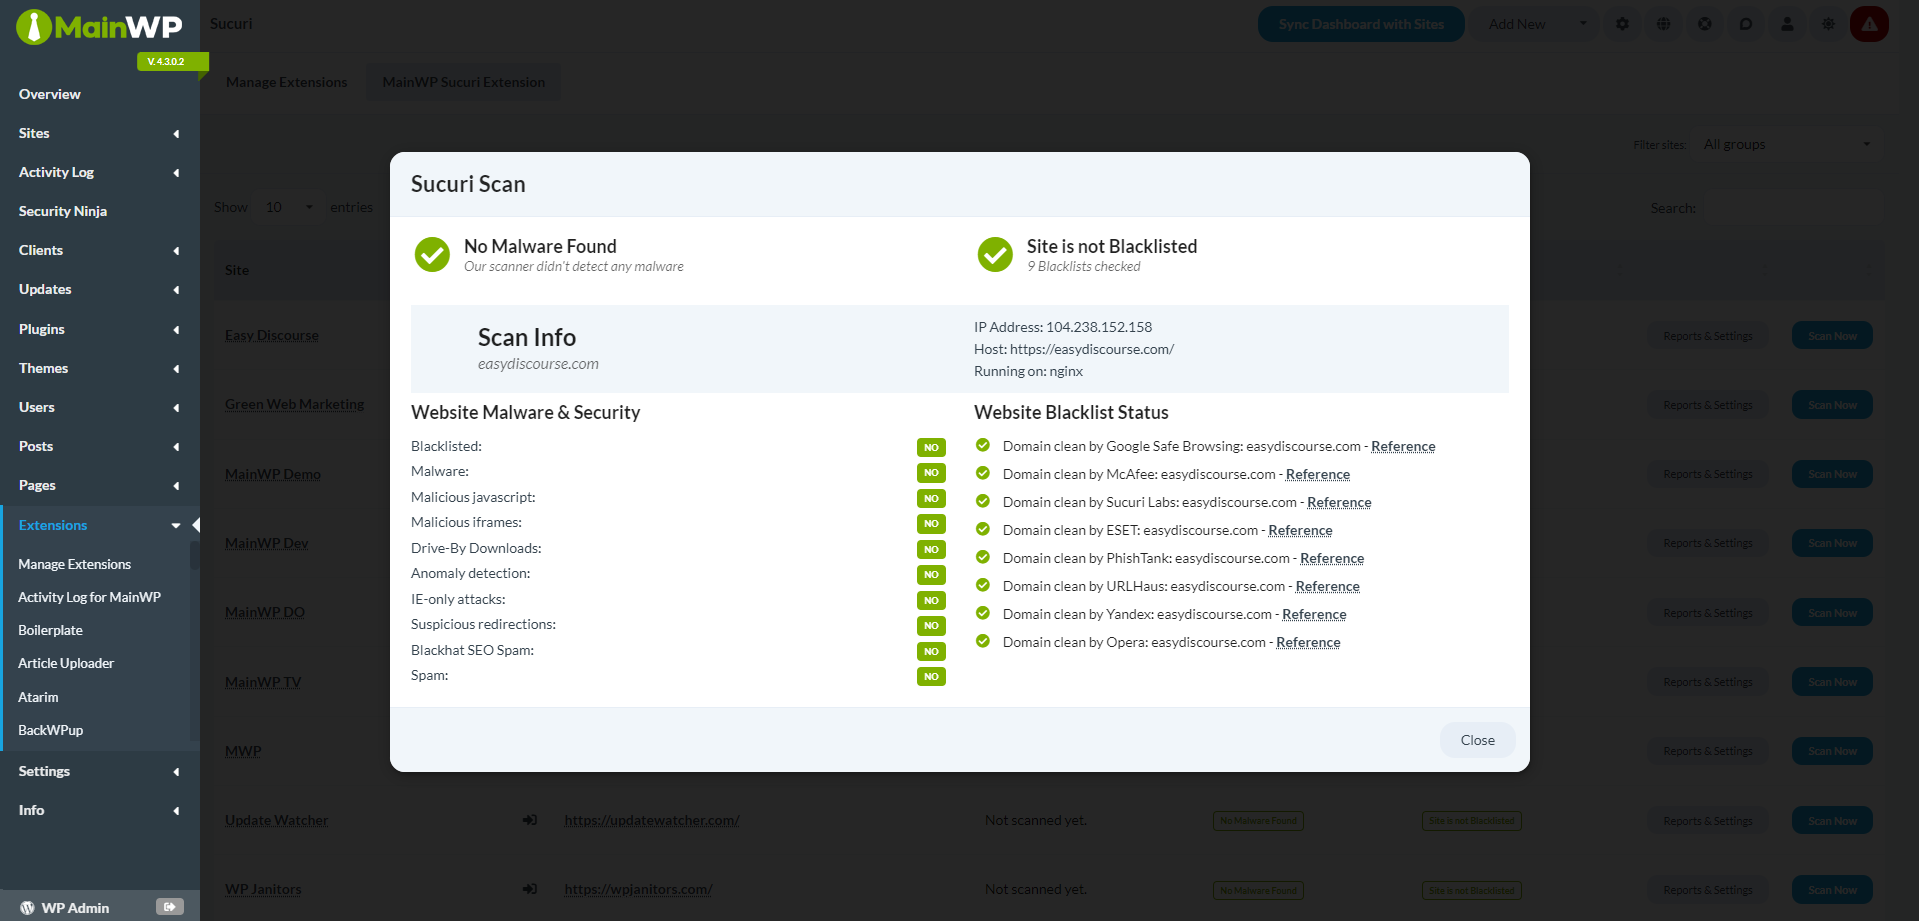
Task: Open the settings gear icon in top bar
Action: click(1622, 24)
